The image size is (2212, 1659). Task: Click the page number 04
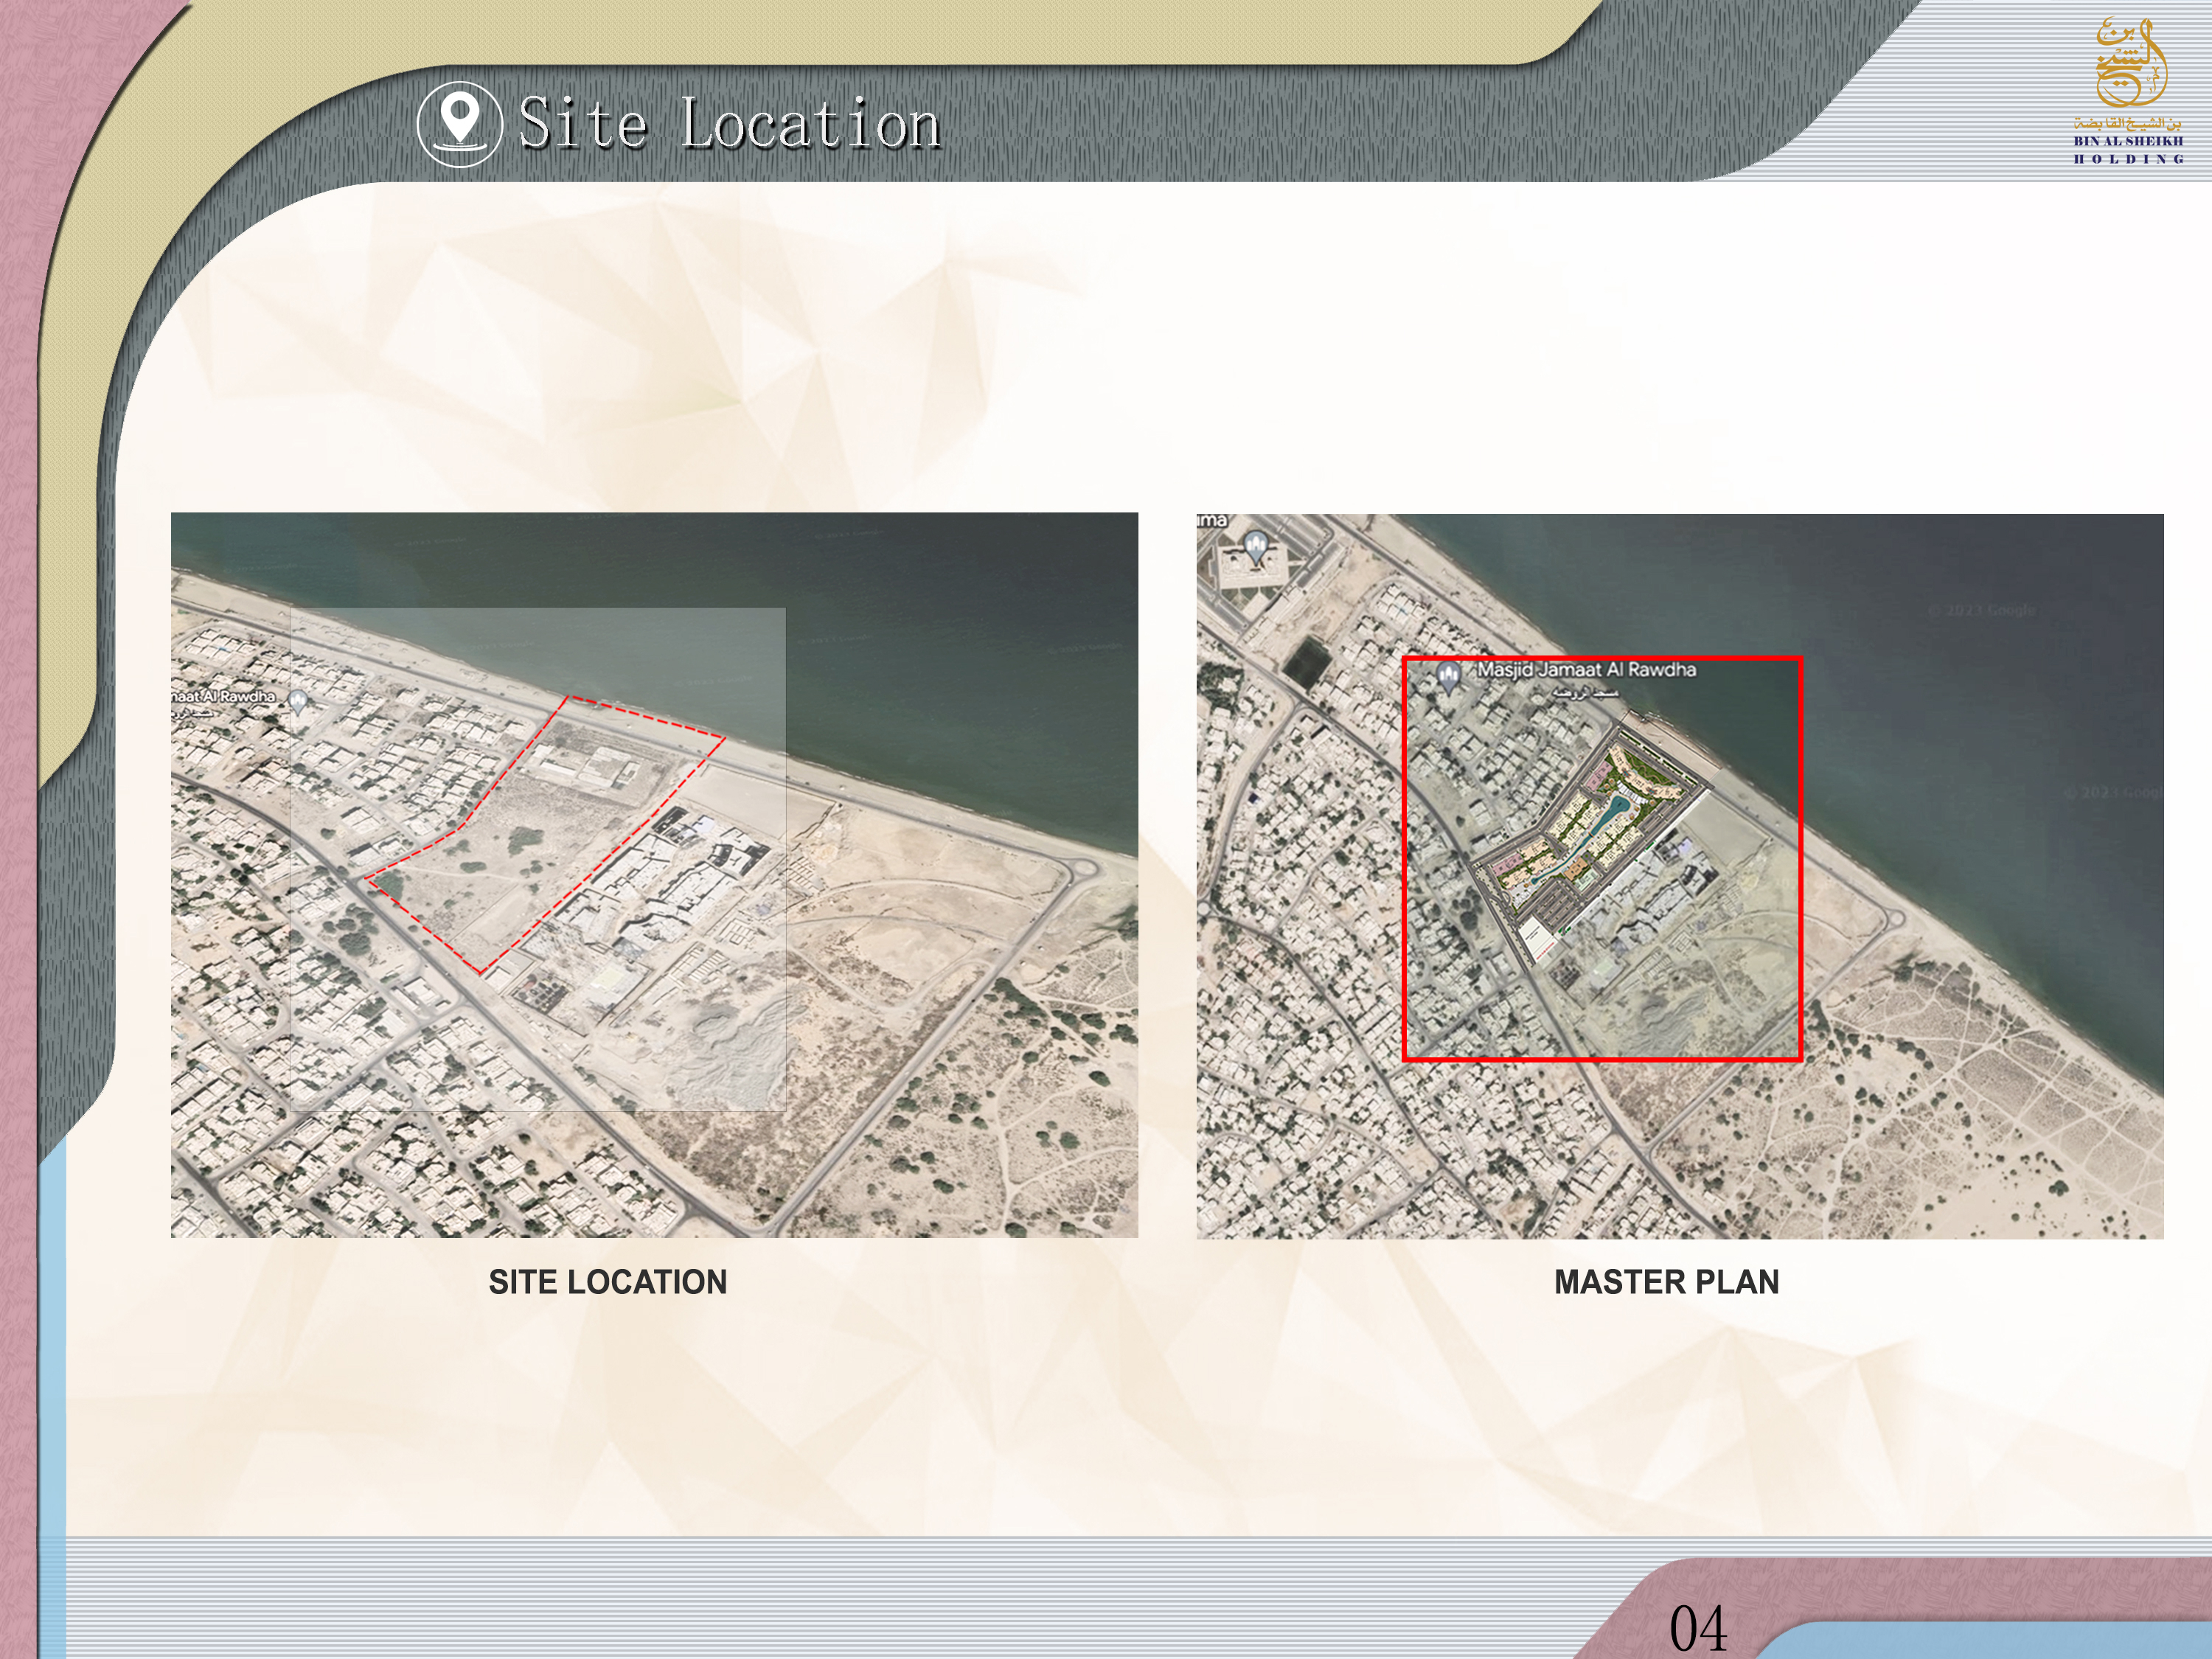1697,1628
